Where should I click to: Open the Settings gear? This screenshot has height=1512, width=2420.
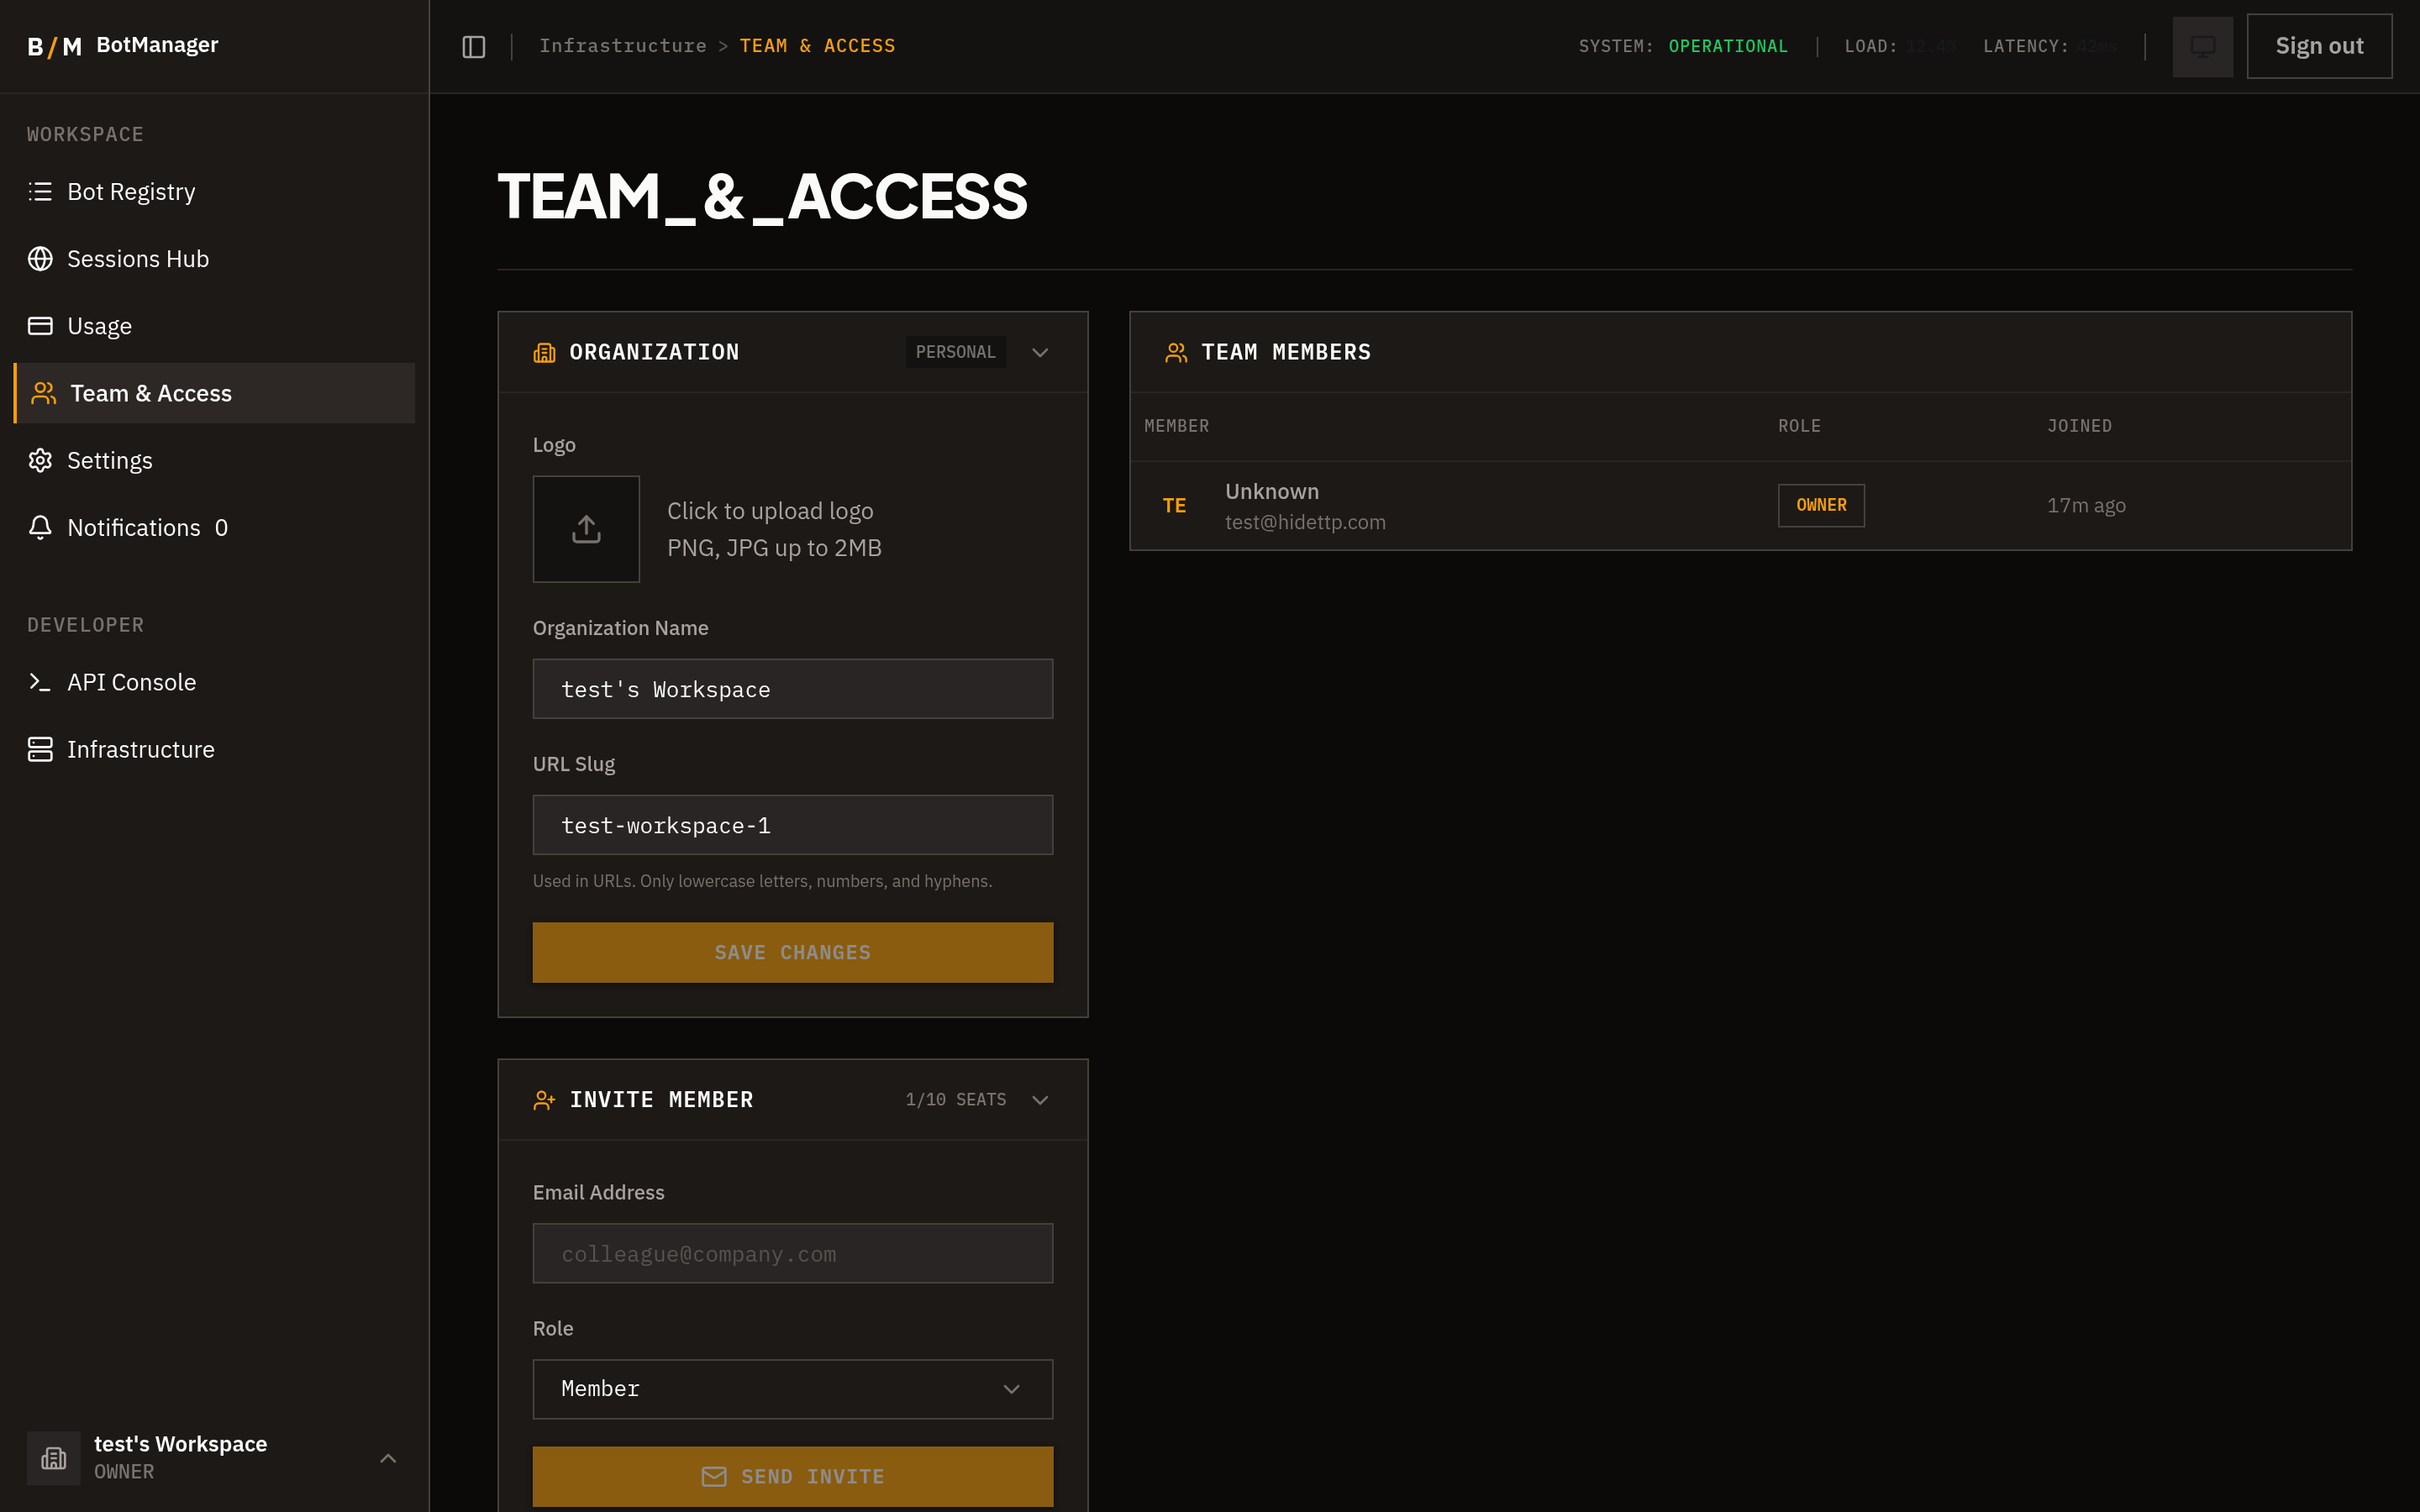point(40,460)
